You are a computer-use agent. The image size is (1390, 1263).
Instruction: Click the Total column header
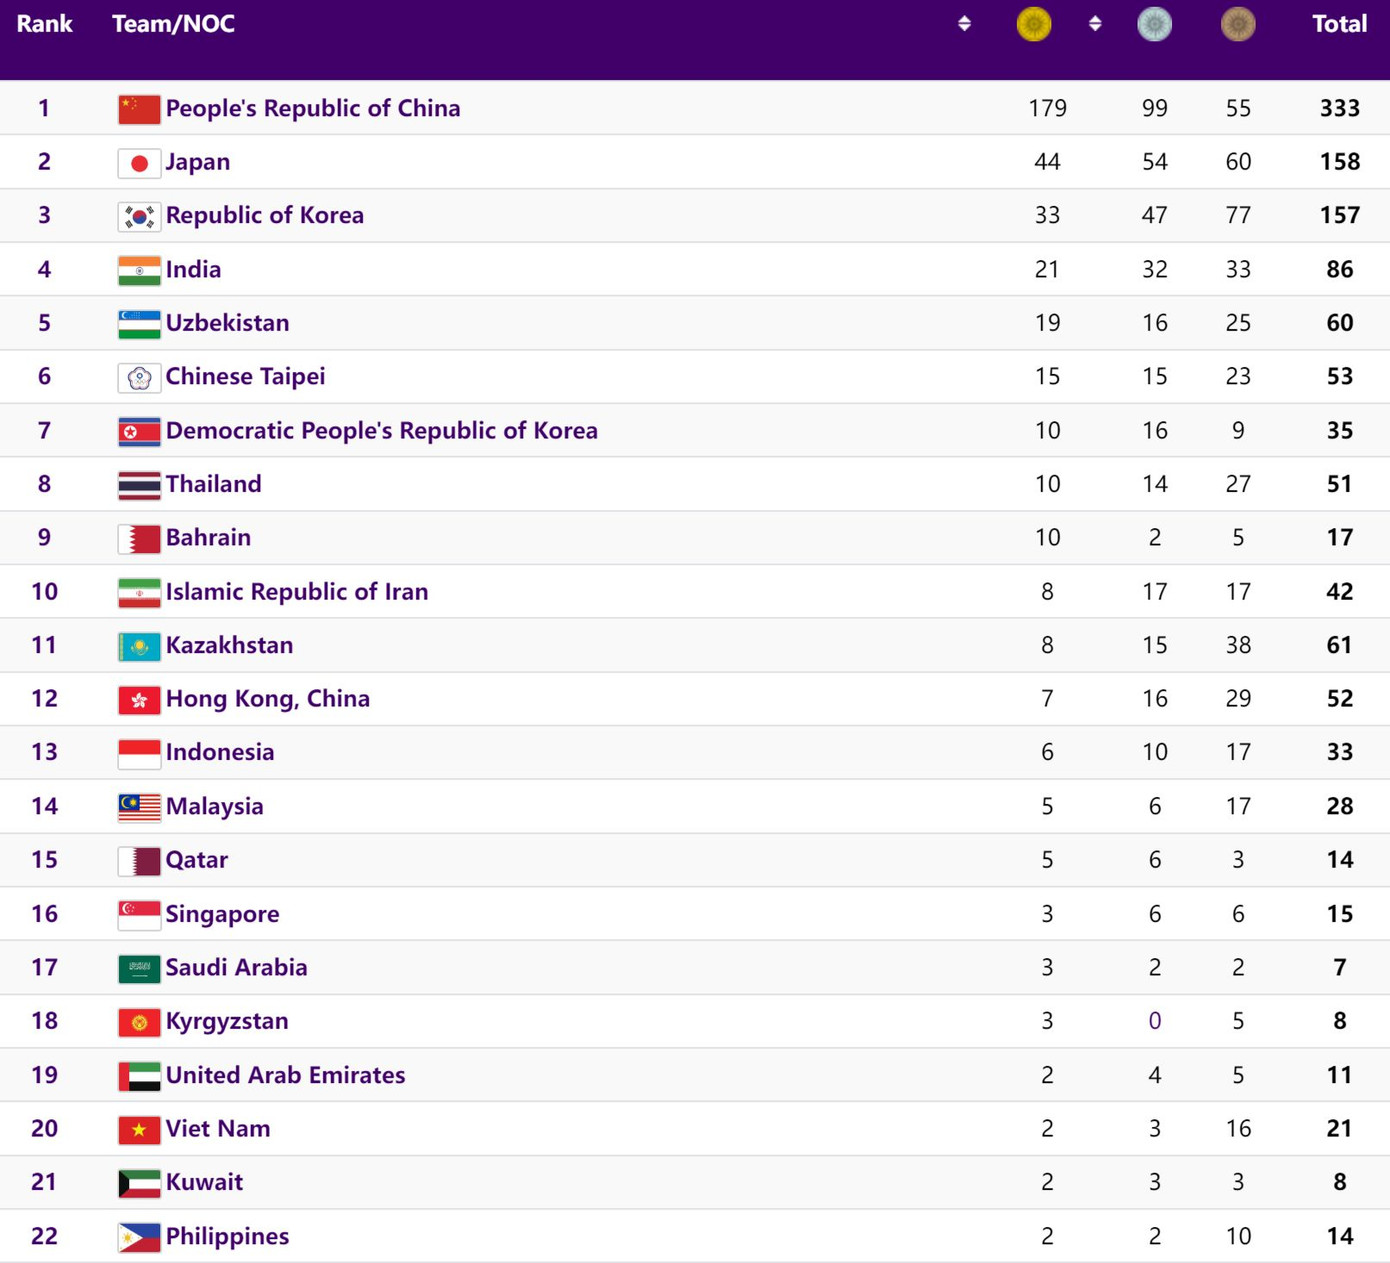pyautogui.click(x=1339, y=24)
